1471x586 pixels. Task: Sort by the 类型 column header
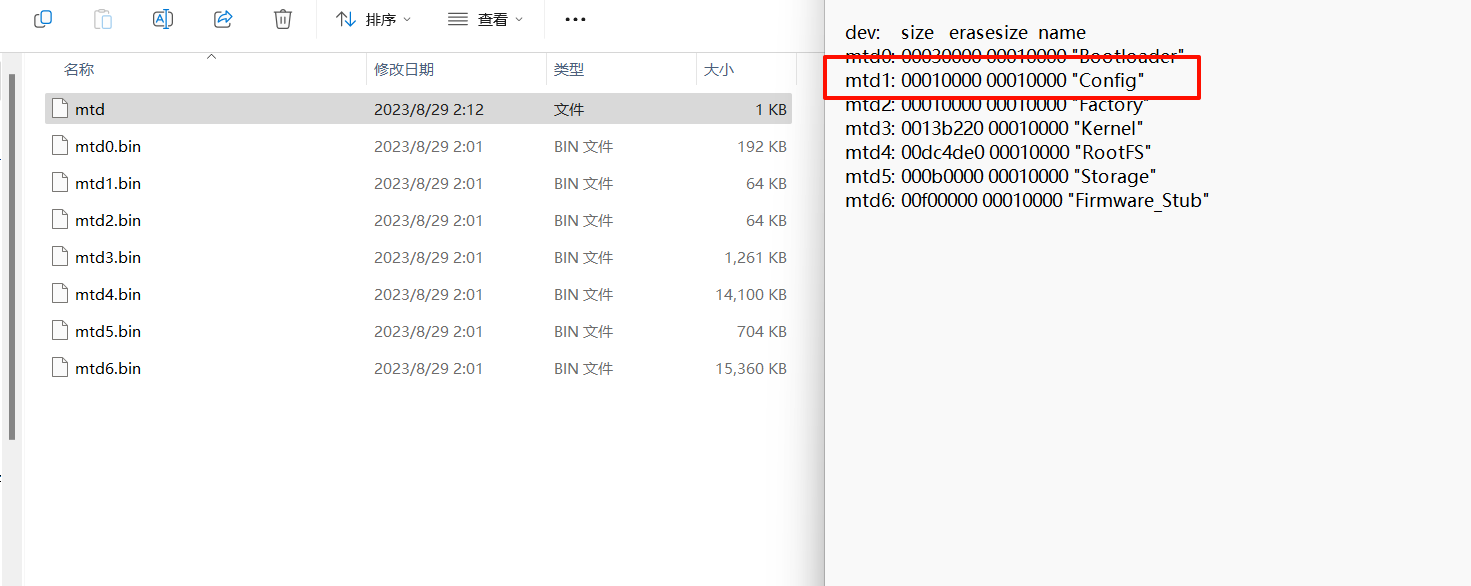[x=569, y=70]
